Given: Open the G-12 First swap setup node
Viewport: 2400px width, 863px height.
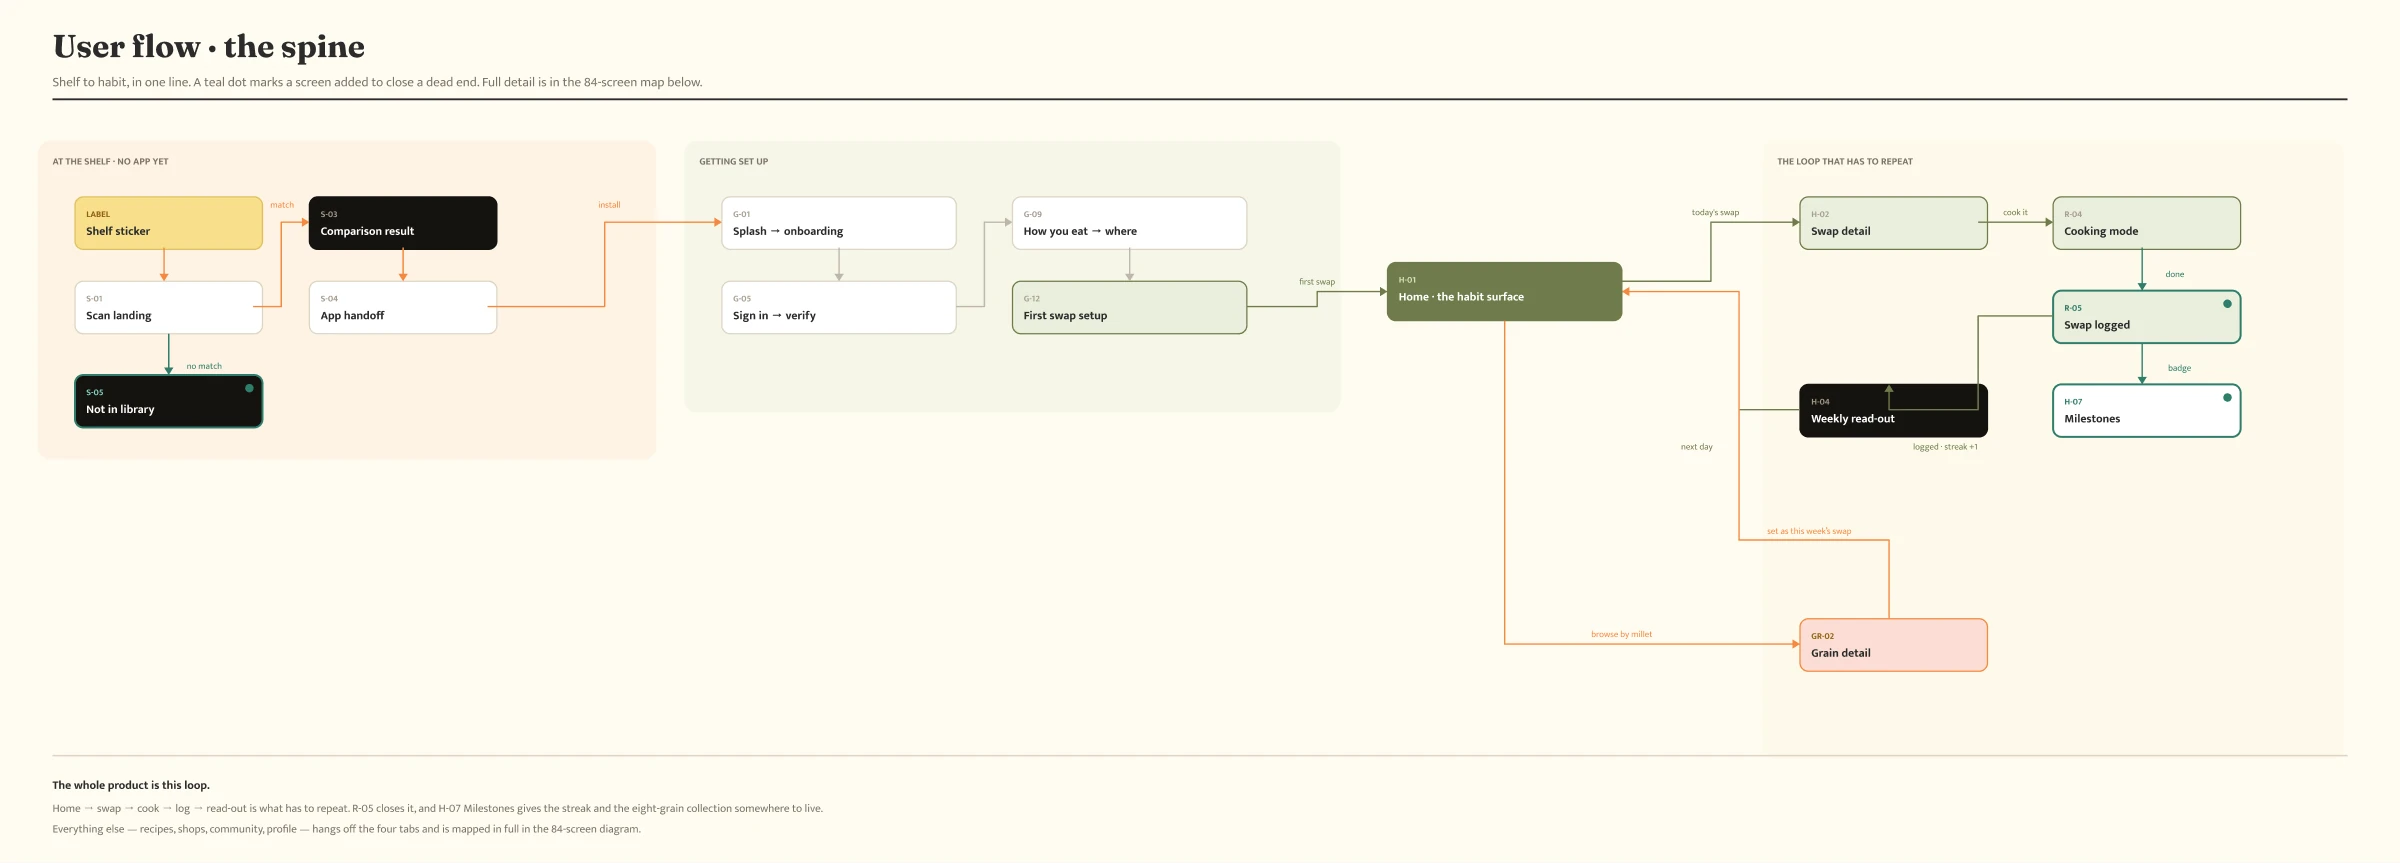Looking at the screenshot, I should 1129,307.
